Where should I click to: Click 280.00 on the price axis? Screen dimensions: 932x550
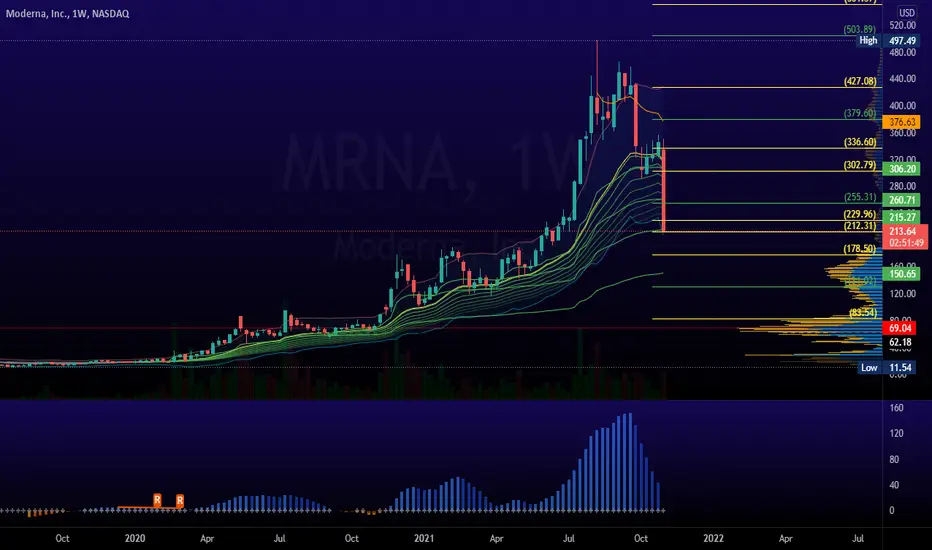(x=902, y=186)
